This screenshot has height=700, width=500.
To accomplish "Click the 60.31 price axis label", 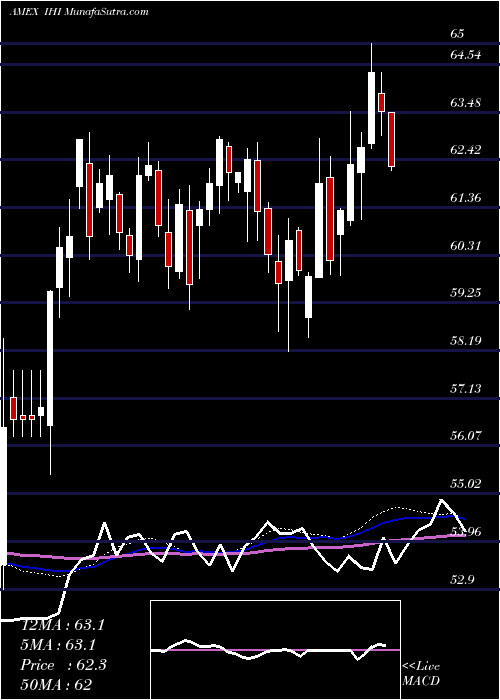I will 466,245.
